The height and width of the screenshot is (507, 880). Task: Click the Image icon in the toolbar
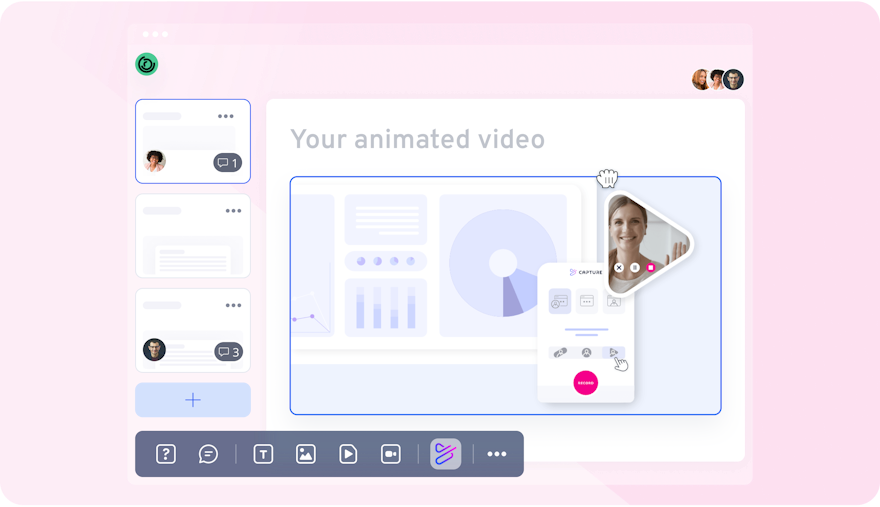click(306, 454)
